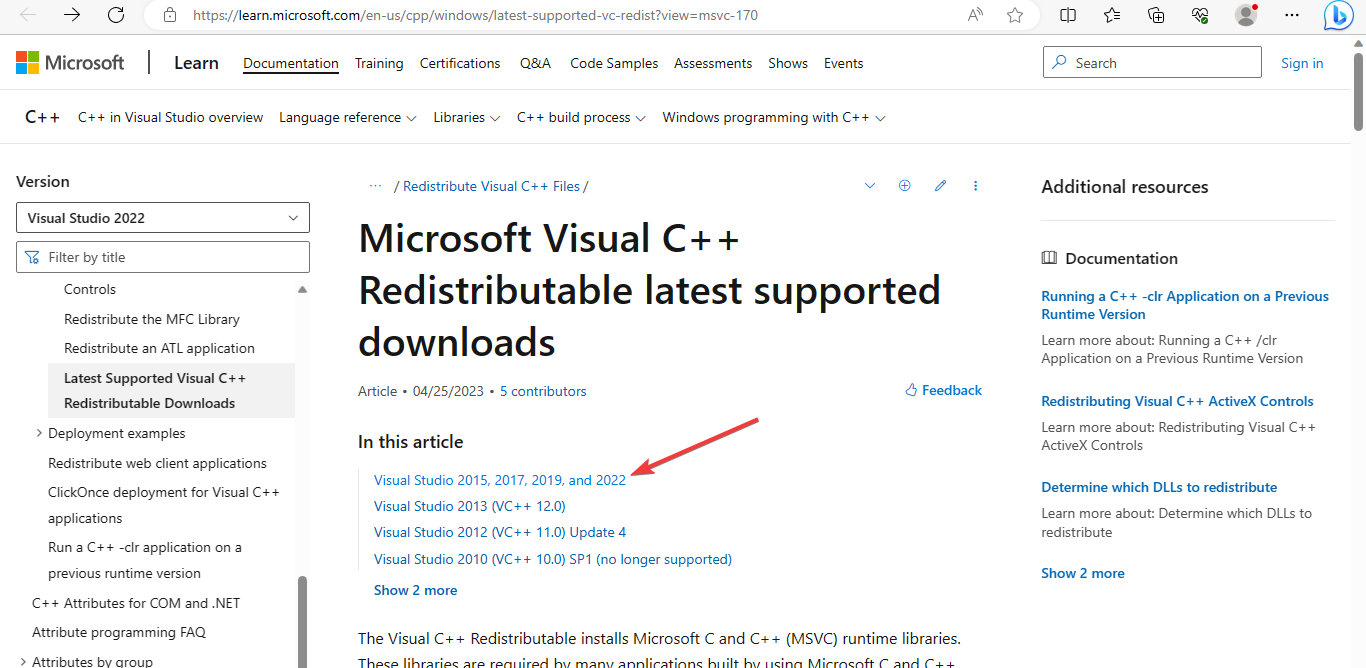The image size is (1366, 668).
Task: Open the Read aloud icon in the address bar
Action: click(975, 15)
